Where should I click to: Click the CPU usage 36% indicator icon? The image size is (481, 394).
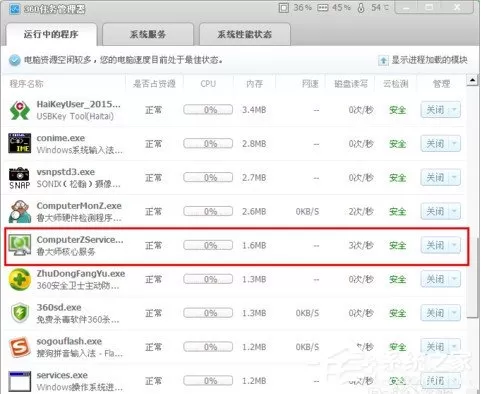(284, 7)
